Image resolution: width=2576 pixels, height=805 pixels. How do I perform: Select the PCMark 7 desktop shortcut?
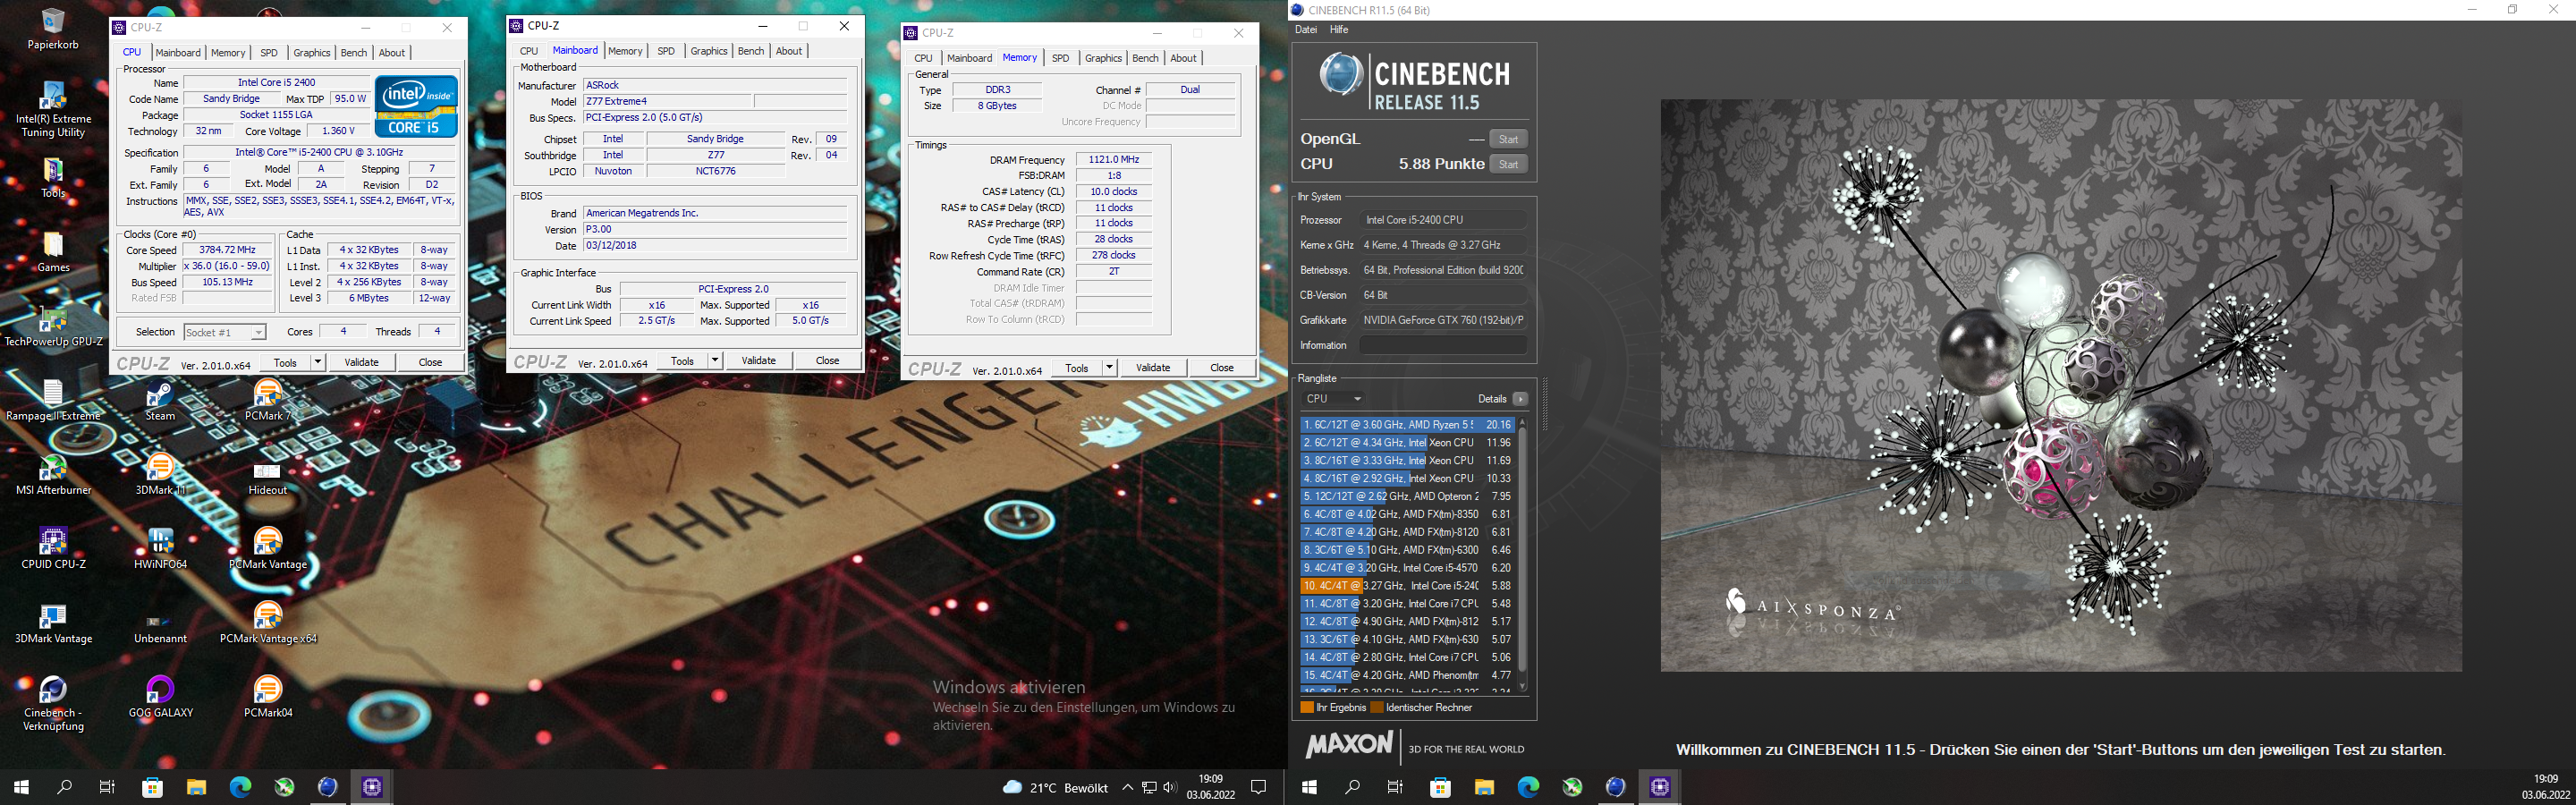coord(268,402)
